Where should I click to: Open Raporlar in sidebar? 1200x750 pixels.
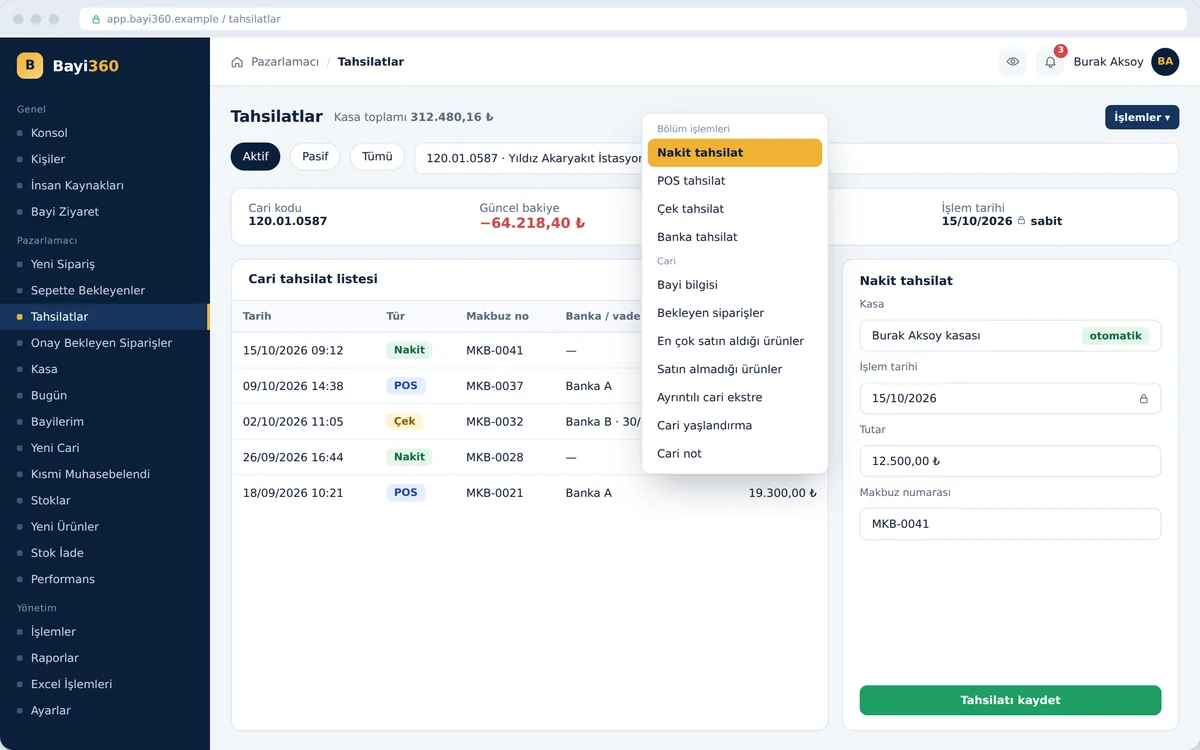[105, 658]
